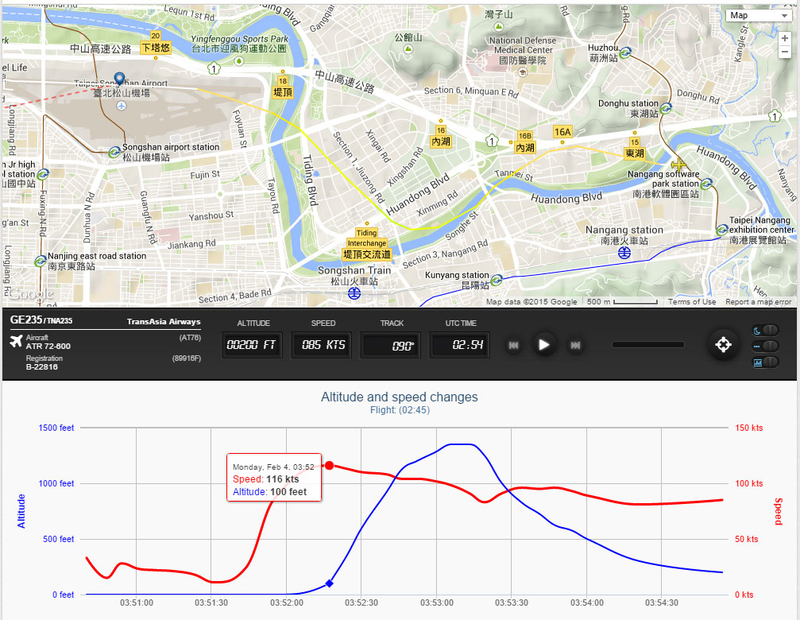Fast forward the flight playback
800x620 pixels.
[x=575, y=345]
